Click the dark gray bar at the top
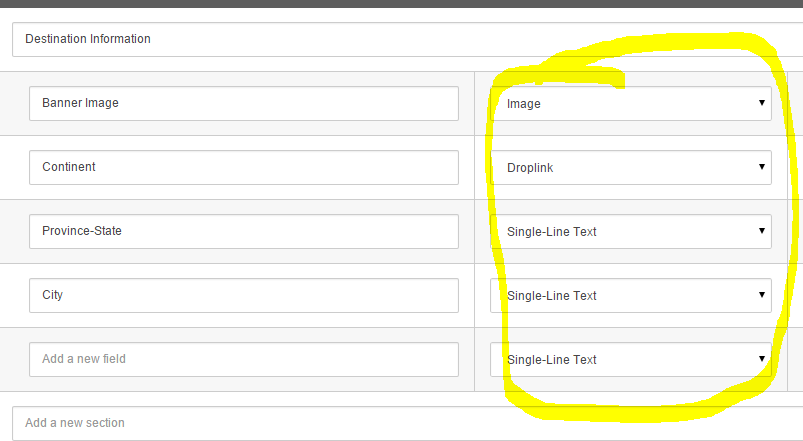This screenshot has width=803, height=441. point(400,3)
